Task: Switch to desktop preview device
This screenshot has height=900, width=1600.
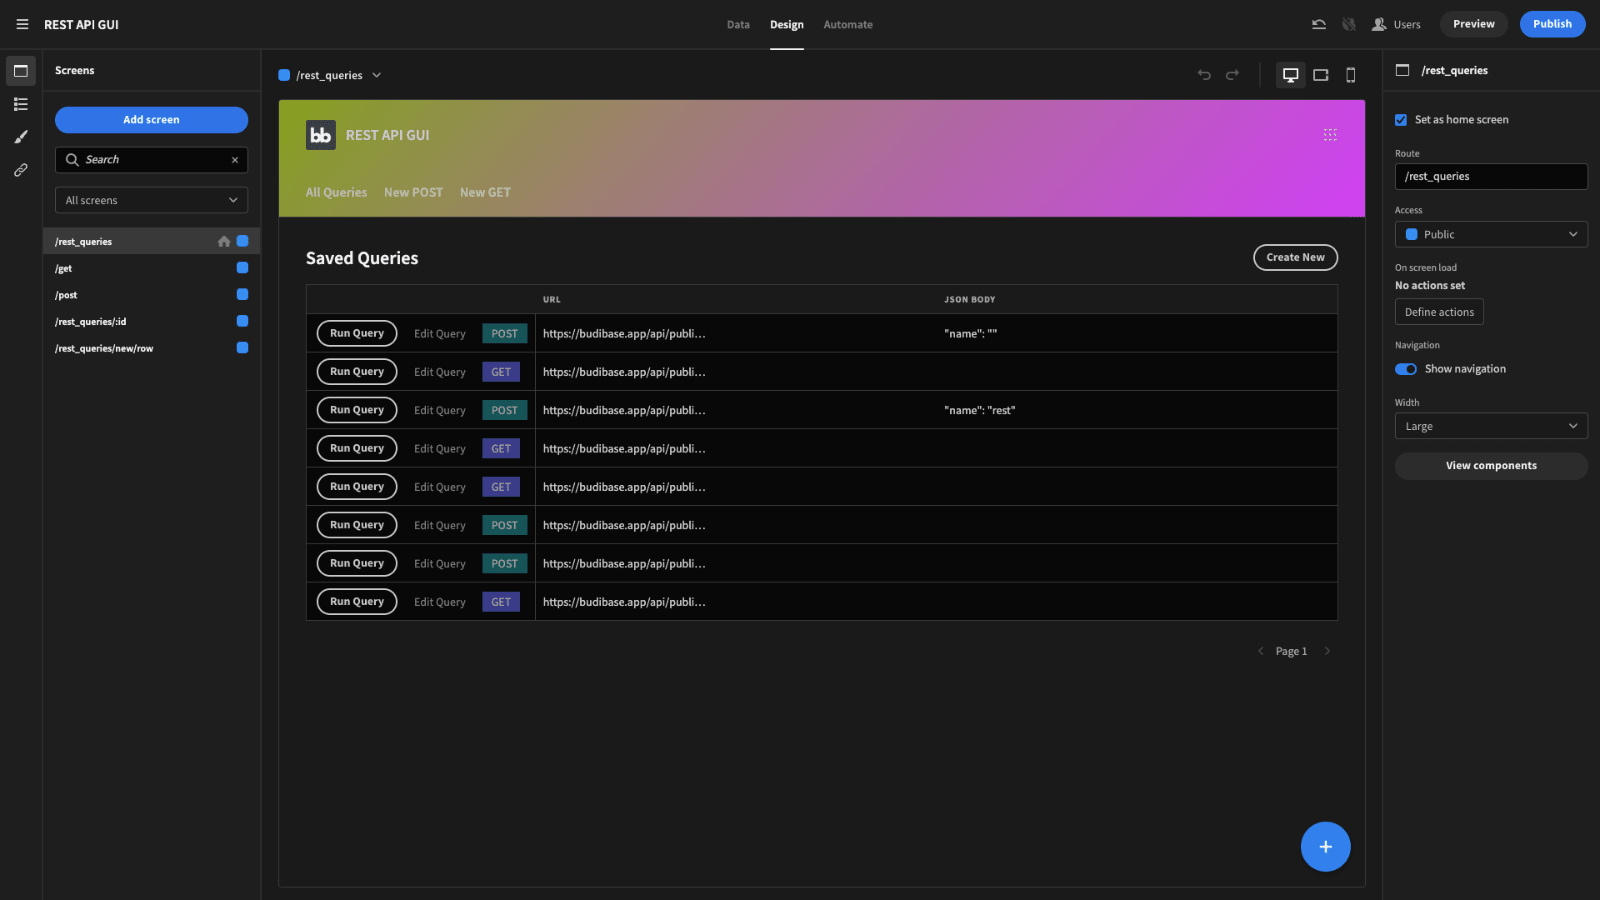Action: coord(1291,75)
